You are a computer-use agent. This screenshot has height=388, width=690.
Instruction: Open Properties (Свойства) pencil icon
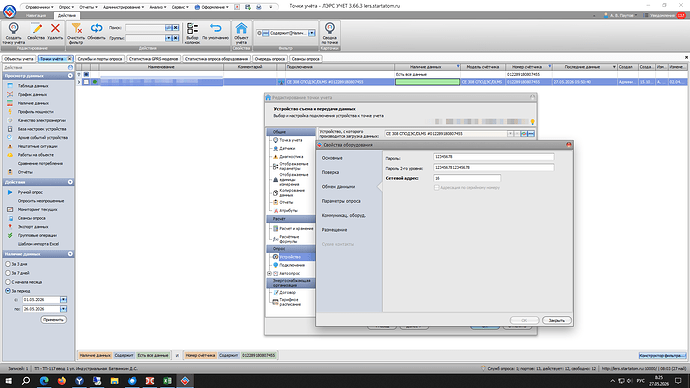click(x=36, y=29)
